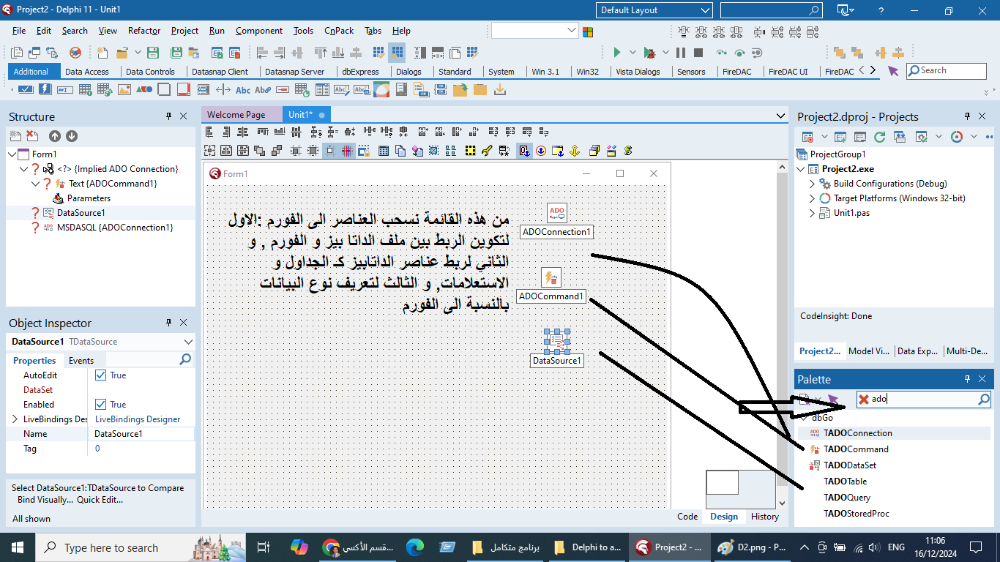Click the Save floppy disk icon
Screen dimensions: 1000x562
click(x=152, y=52)
